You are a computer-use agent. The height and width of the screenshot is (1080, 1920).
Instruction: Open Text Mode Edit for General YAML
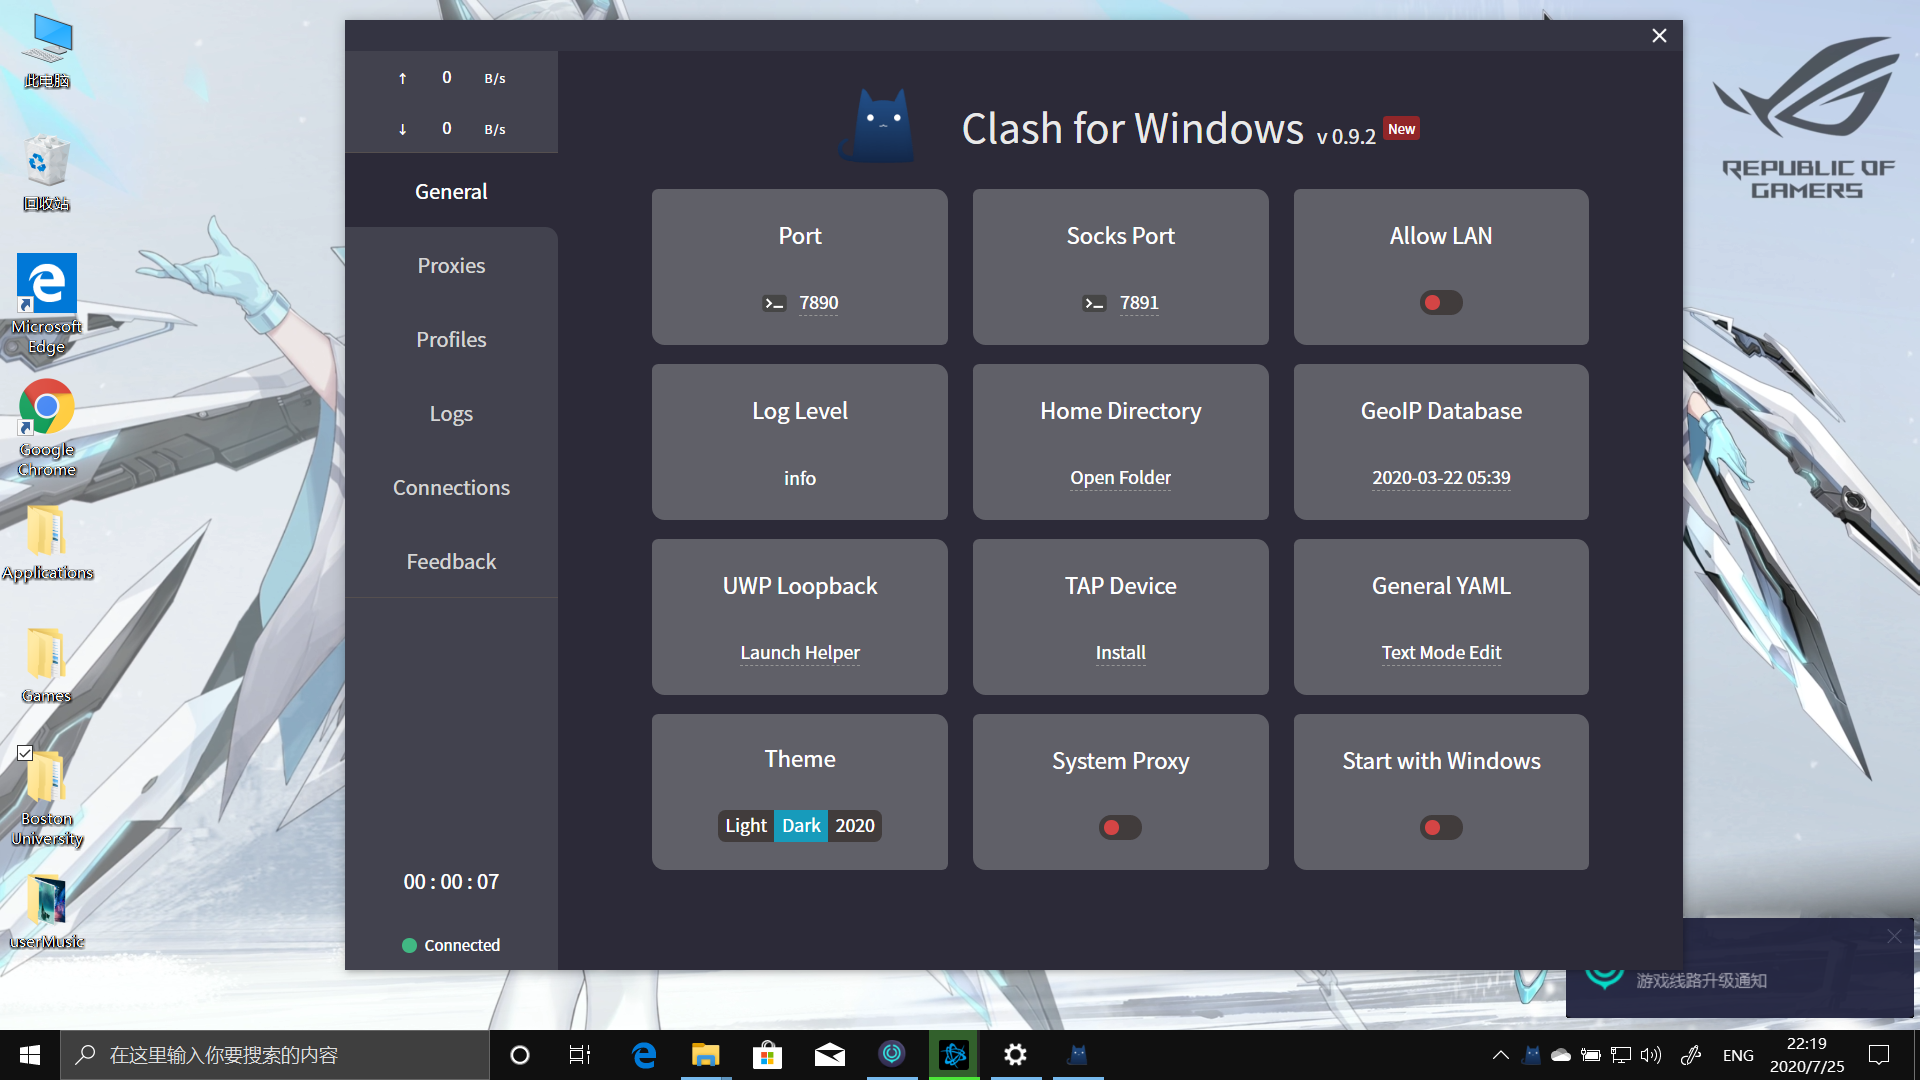click(x=1441, y=653)
